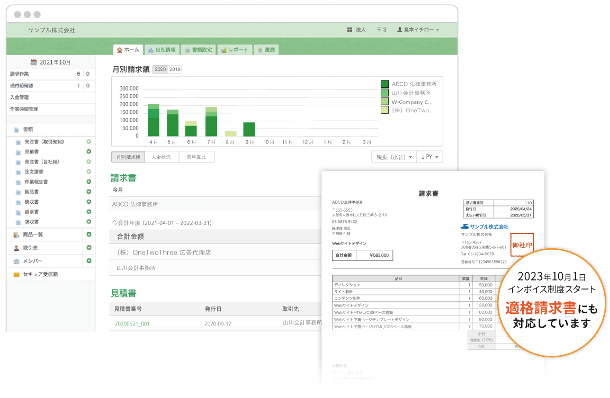
Task: Expand the user account menu in header
Action: (418, 30)
